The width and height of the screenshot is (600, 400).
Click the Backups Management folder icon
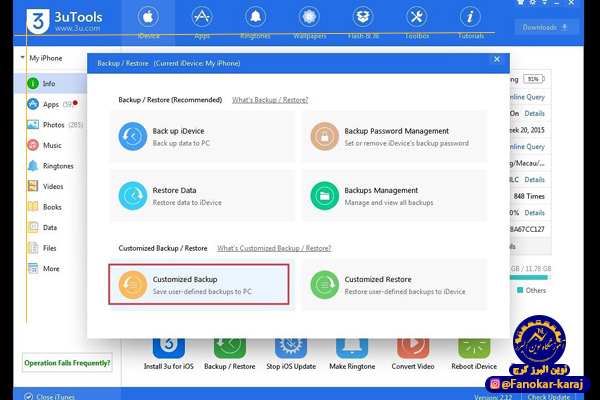pos(324,196)
